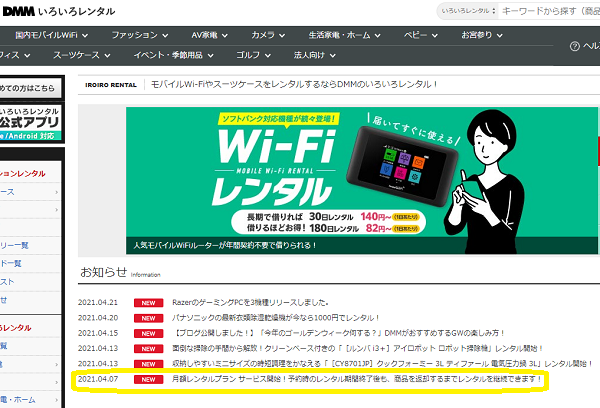Viewport: 600px width, 408px height.
Task: Click NEW badge beside 2021.04.07
Action: click(148, 379)
